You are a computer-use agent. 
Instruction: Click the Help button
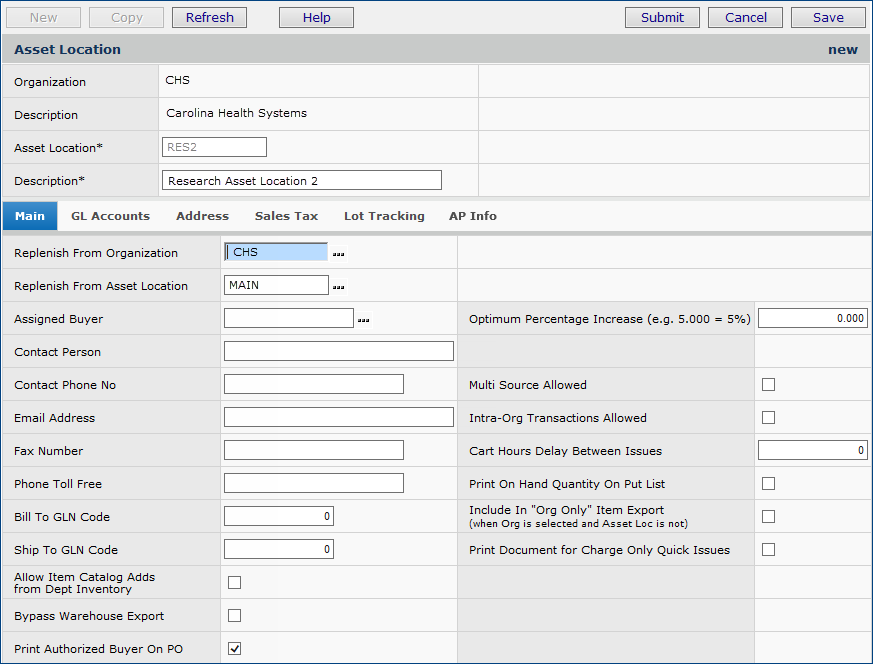pos(316,17)
